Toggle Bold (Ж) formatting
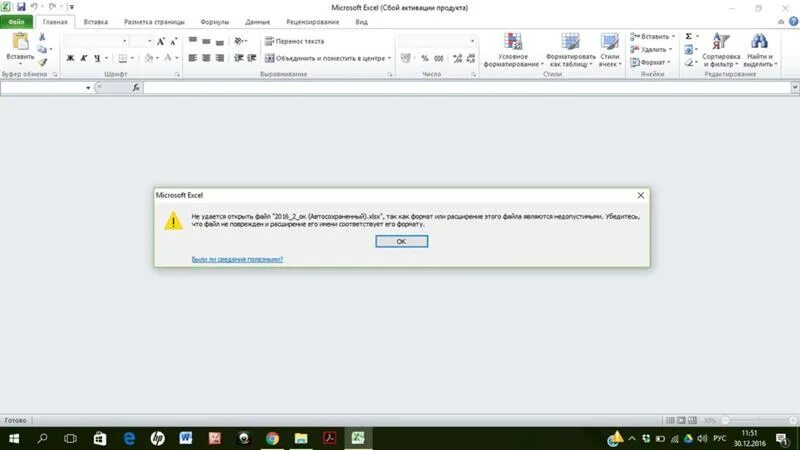 click(70, 58)
